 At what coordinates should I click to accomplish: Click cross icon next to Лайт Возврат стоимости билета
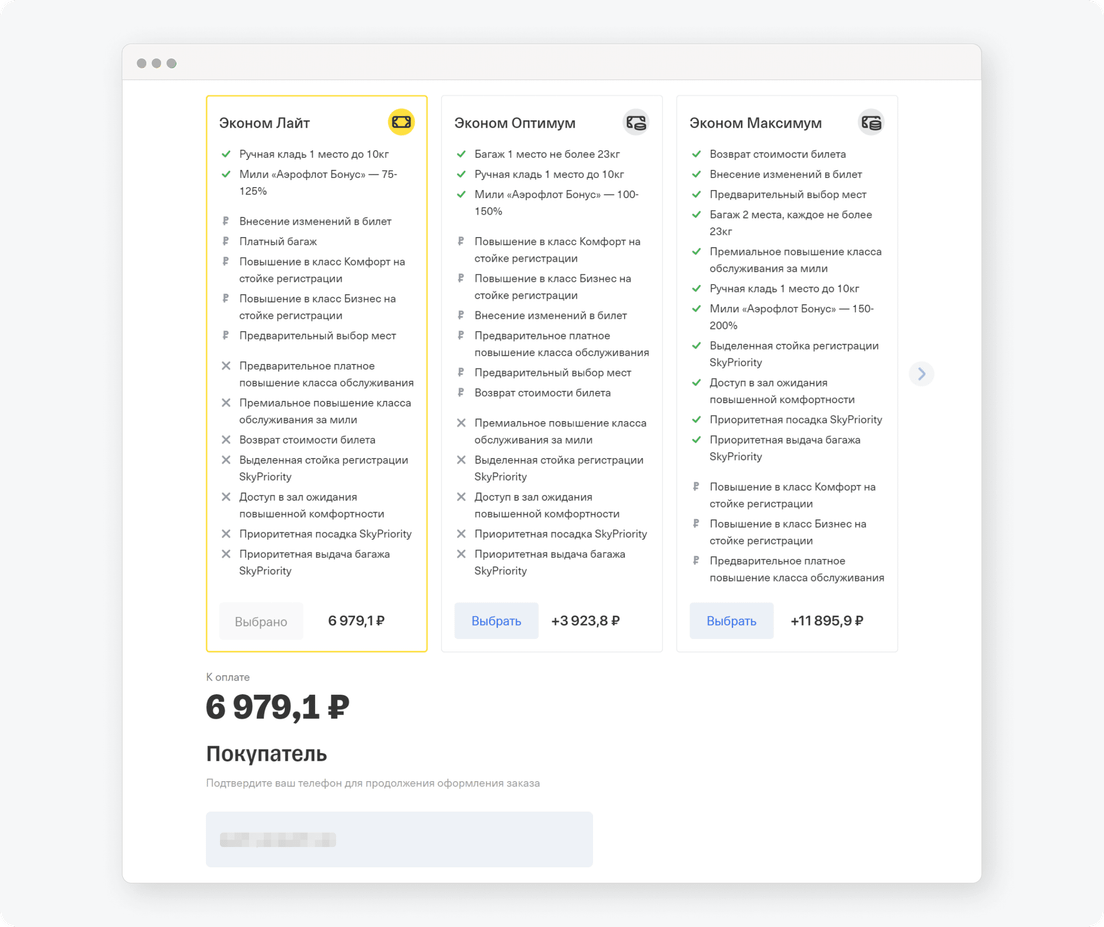[226, 440]
